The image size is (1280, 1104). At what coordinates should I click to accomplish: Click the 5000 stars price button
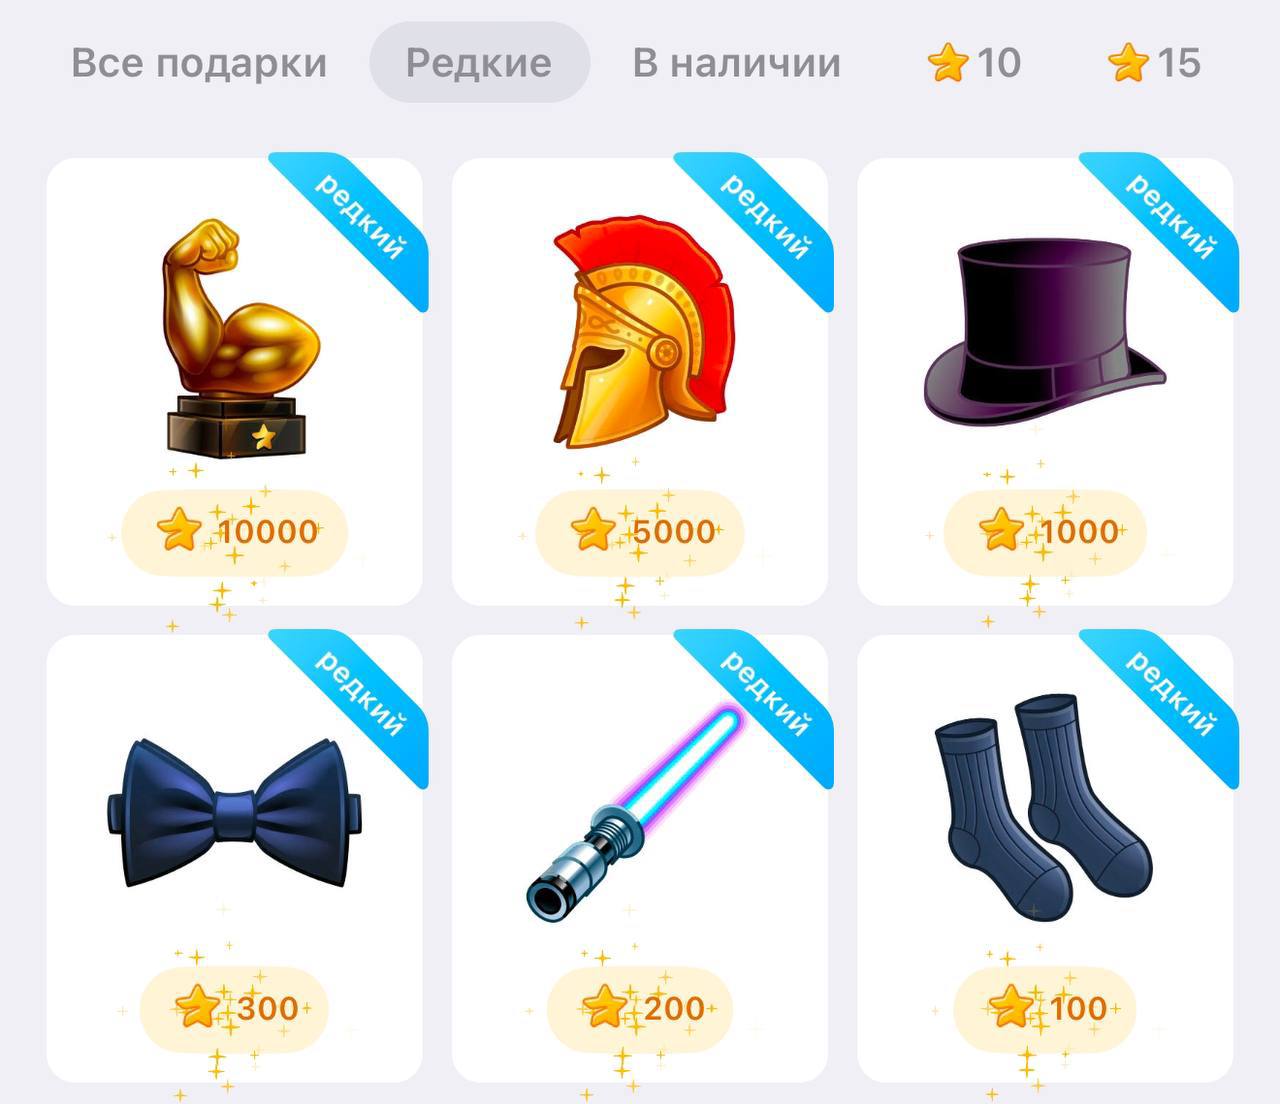click(640, 531)
